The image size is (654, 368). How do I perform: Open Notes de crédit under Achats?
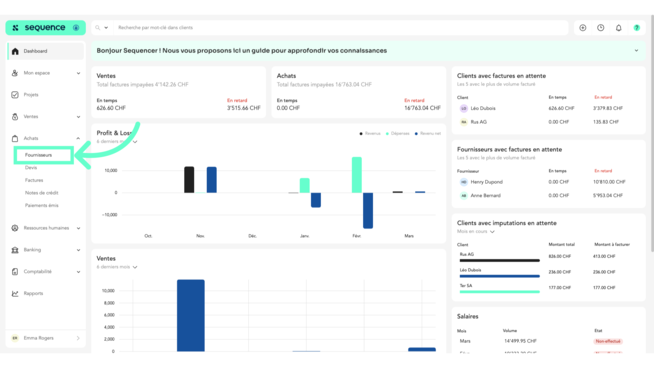pos(41,193)
